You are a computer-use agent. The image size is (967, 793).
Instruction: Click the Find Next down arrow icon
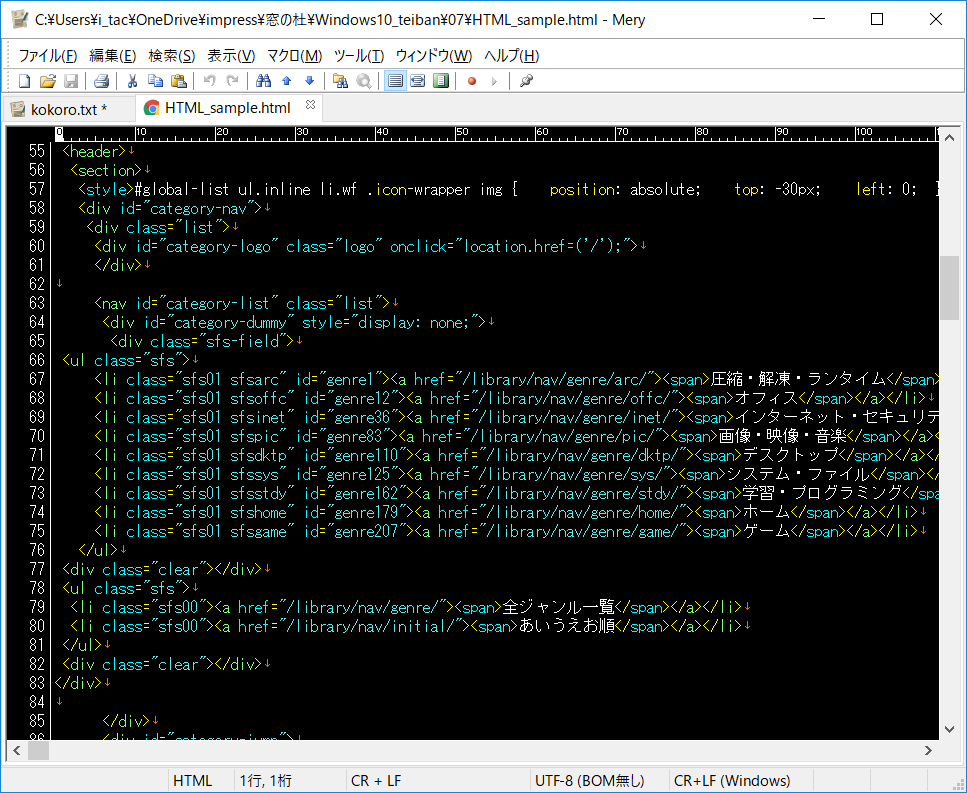point(309,81)
